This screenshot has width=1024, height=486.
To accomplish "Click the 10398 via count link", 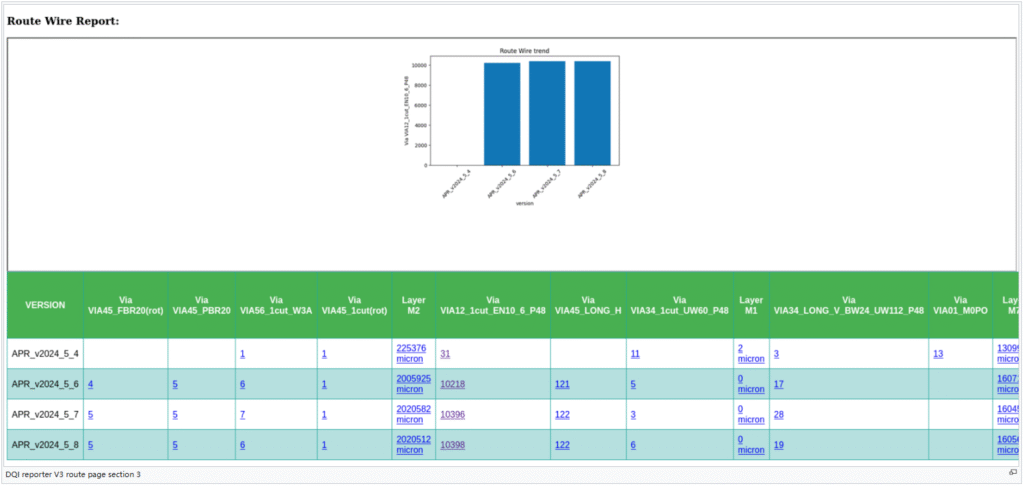I will [453, 444].
